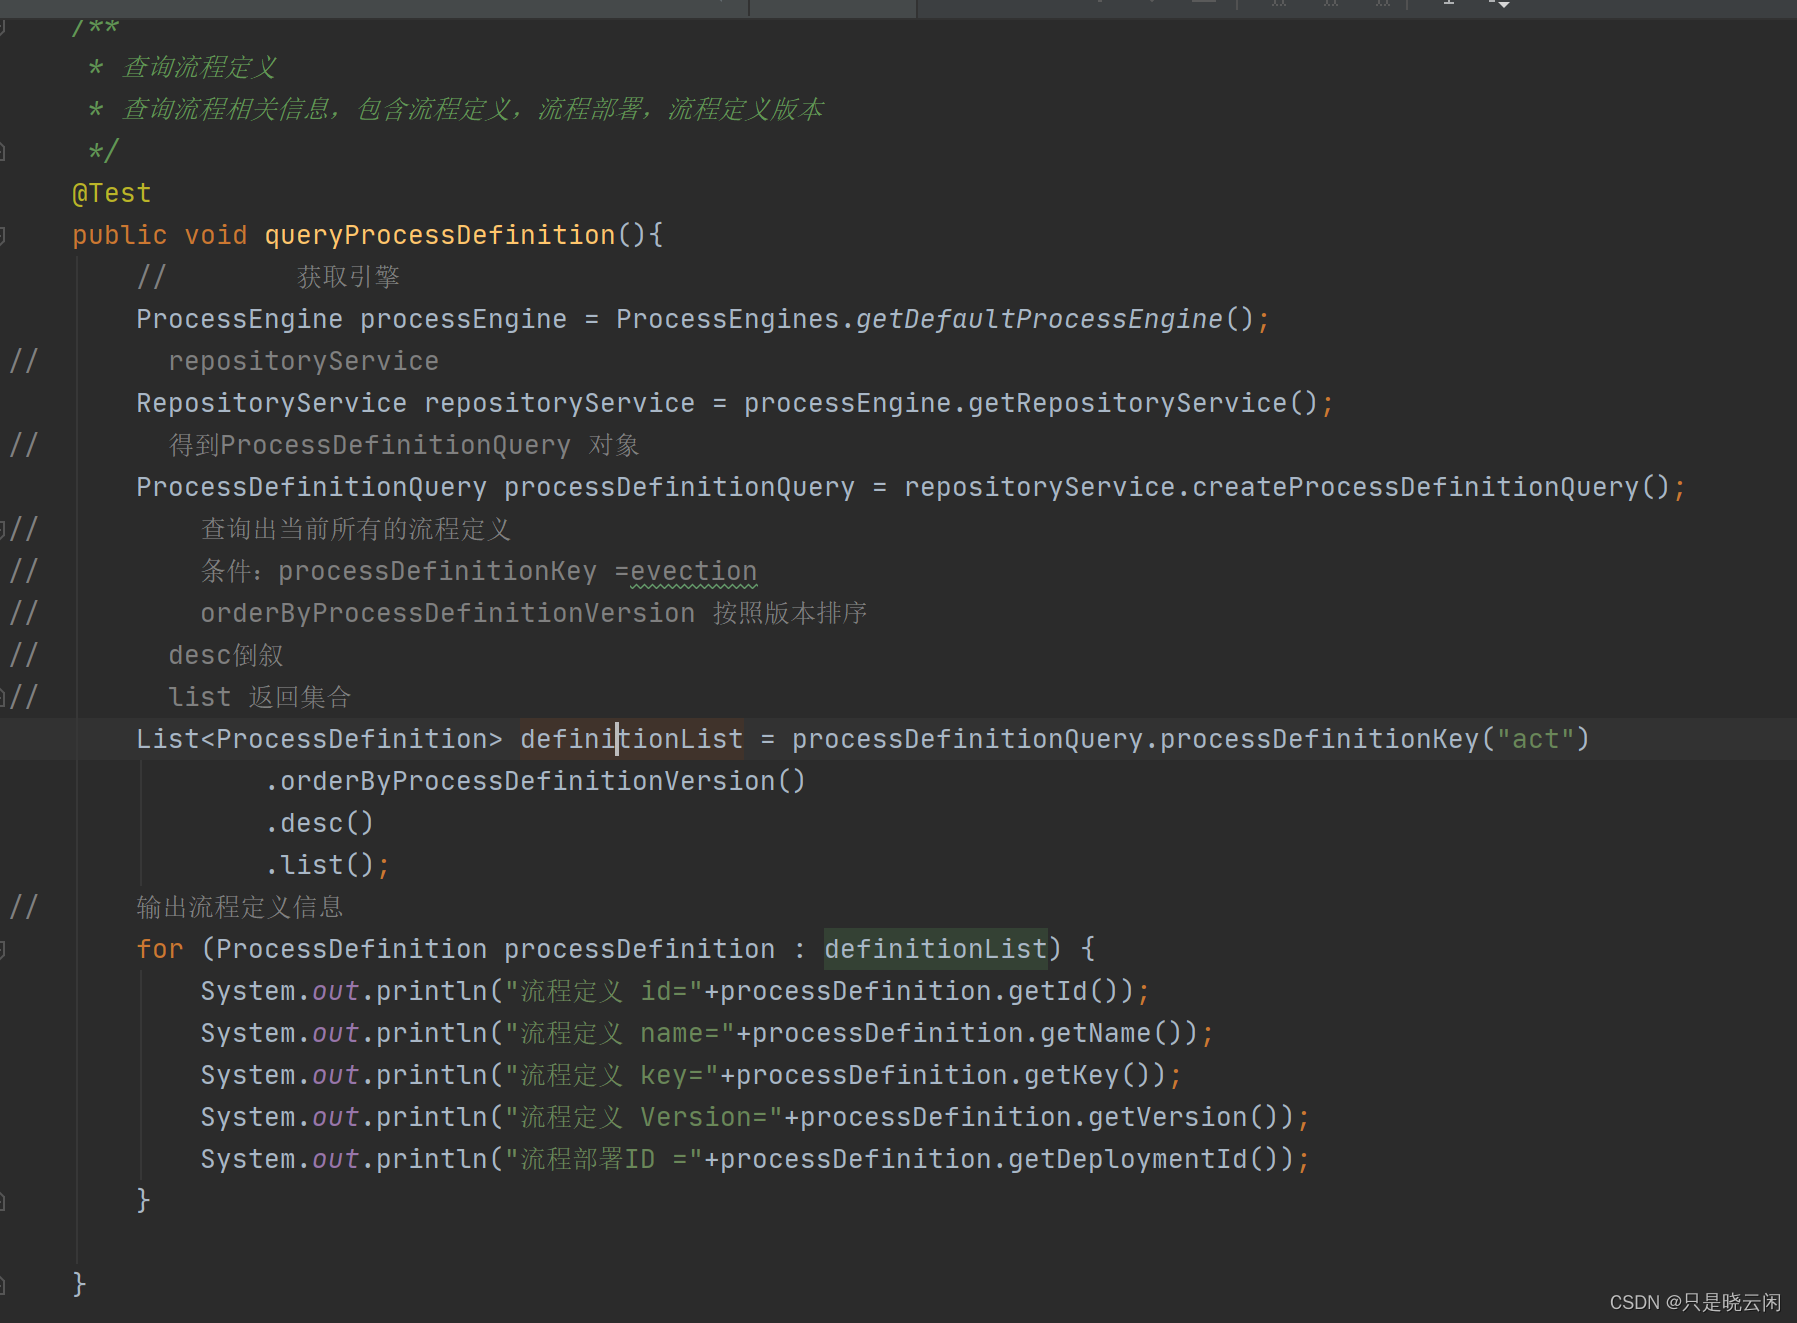Click the 'void' return type keyword
The image size is (1797, 1323).
[x=216, y=235]
